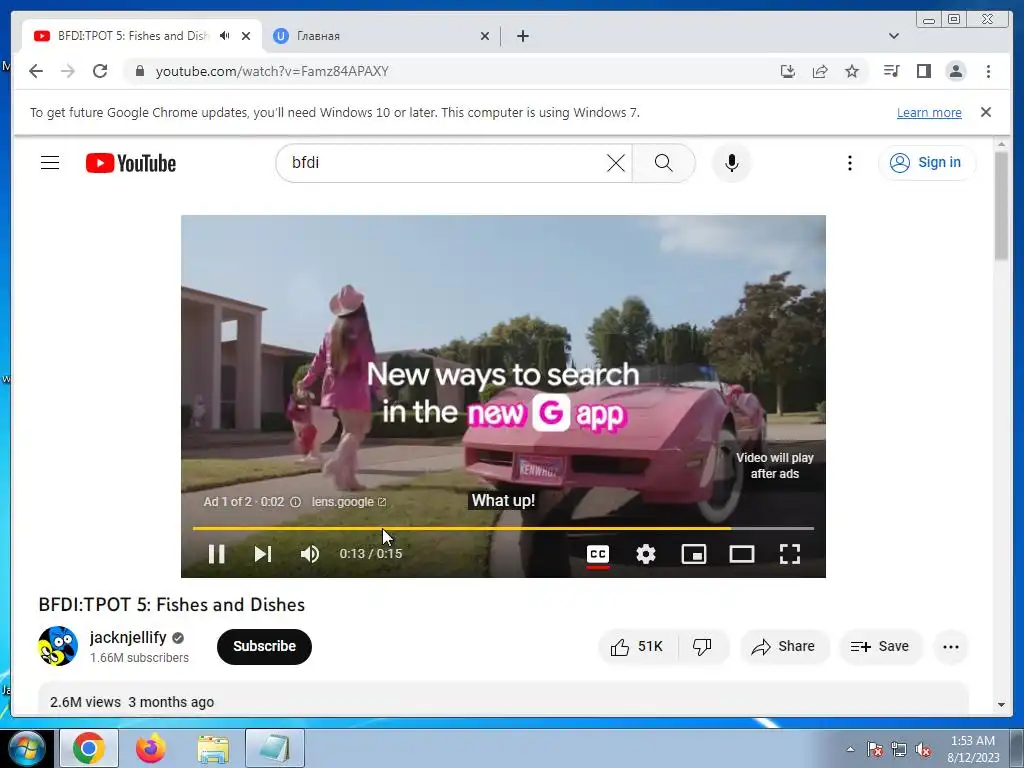Open Chrome three-dot menu

coord(988,71)
